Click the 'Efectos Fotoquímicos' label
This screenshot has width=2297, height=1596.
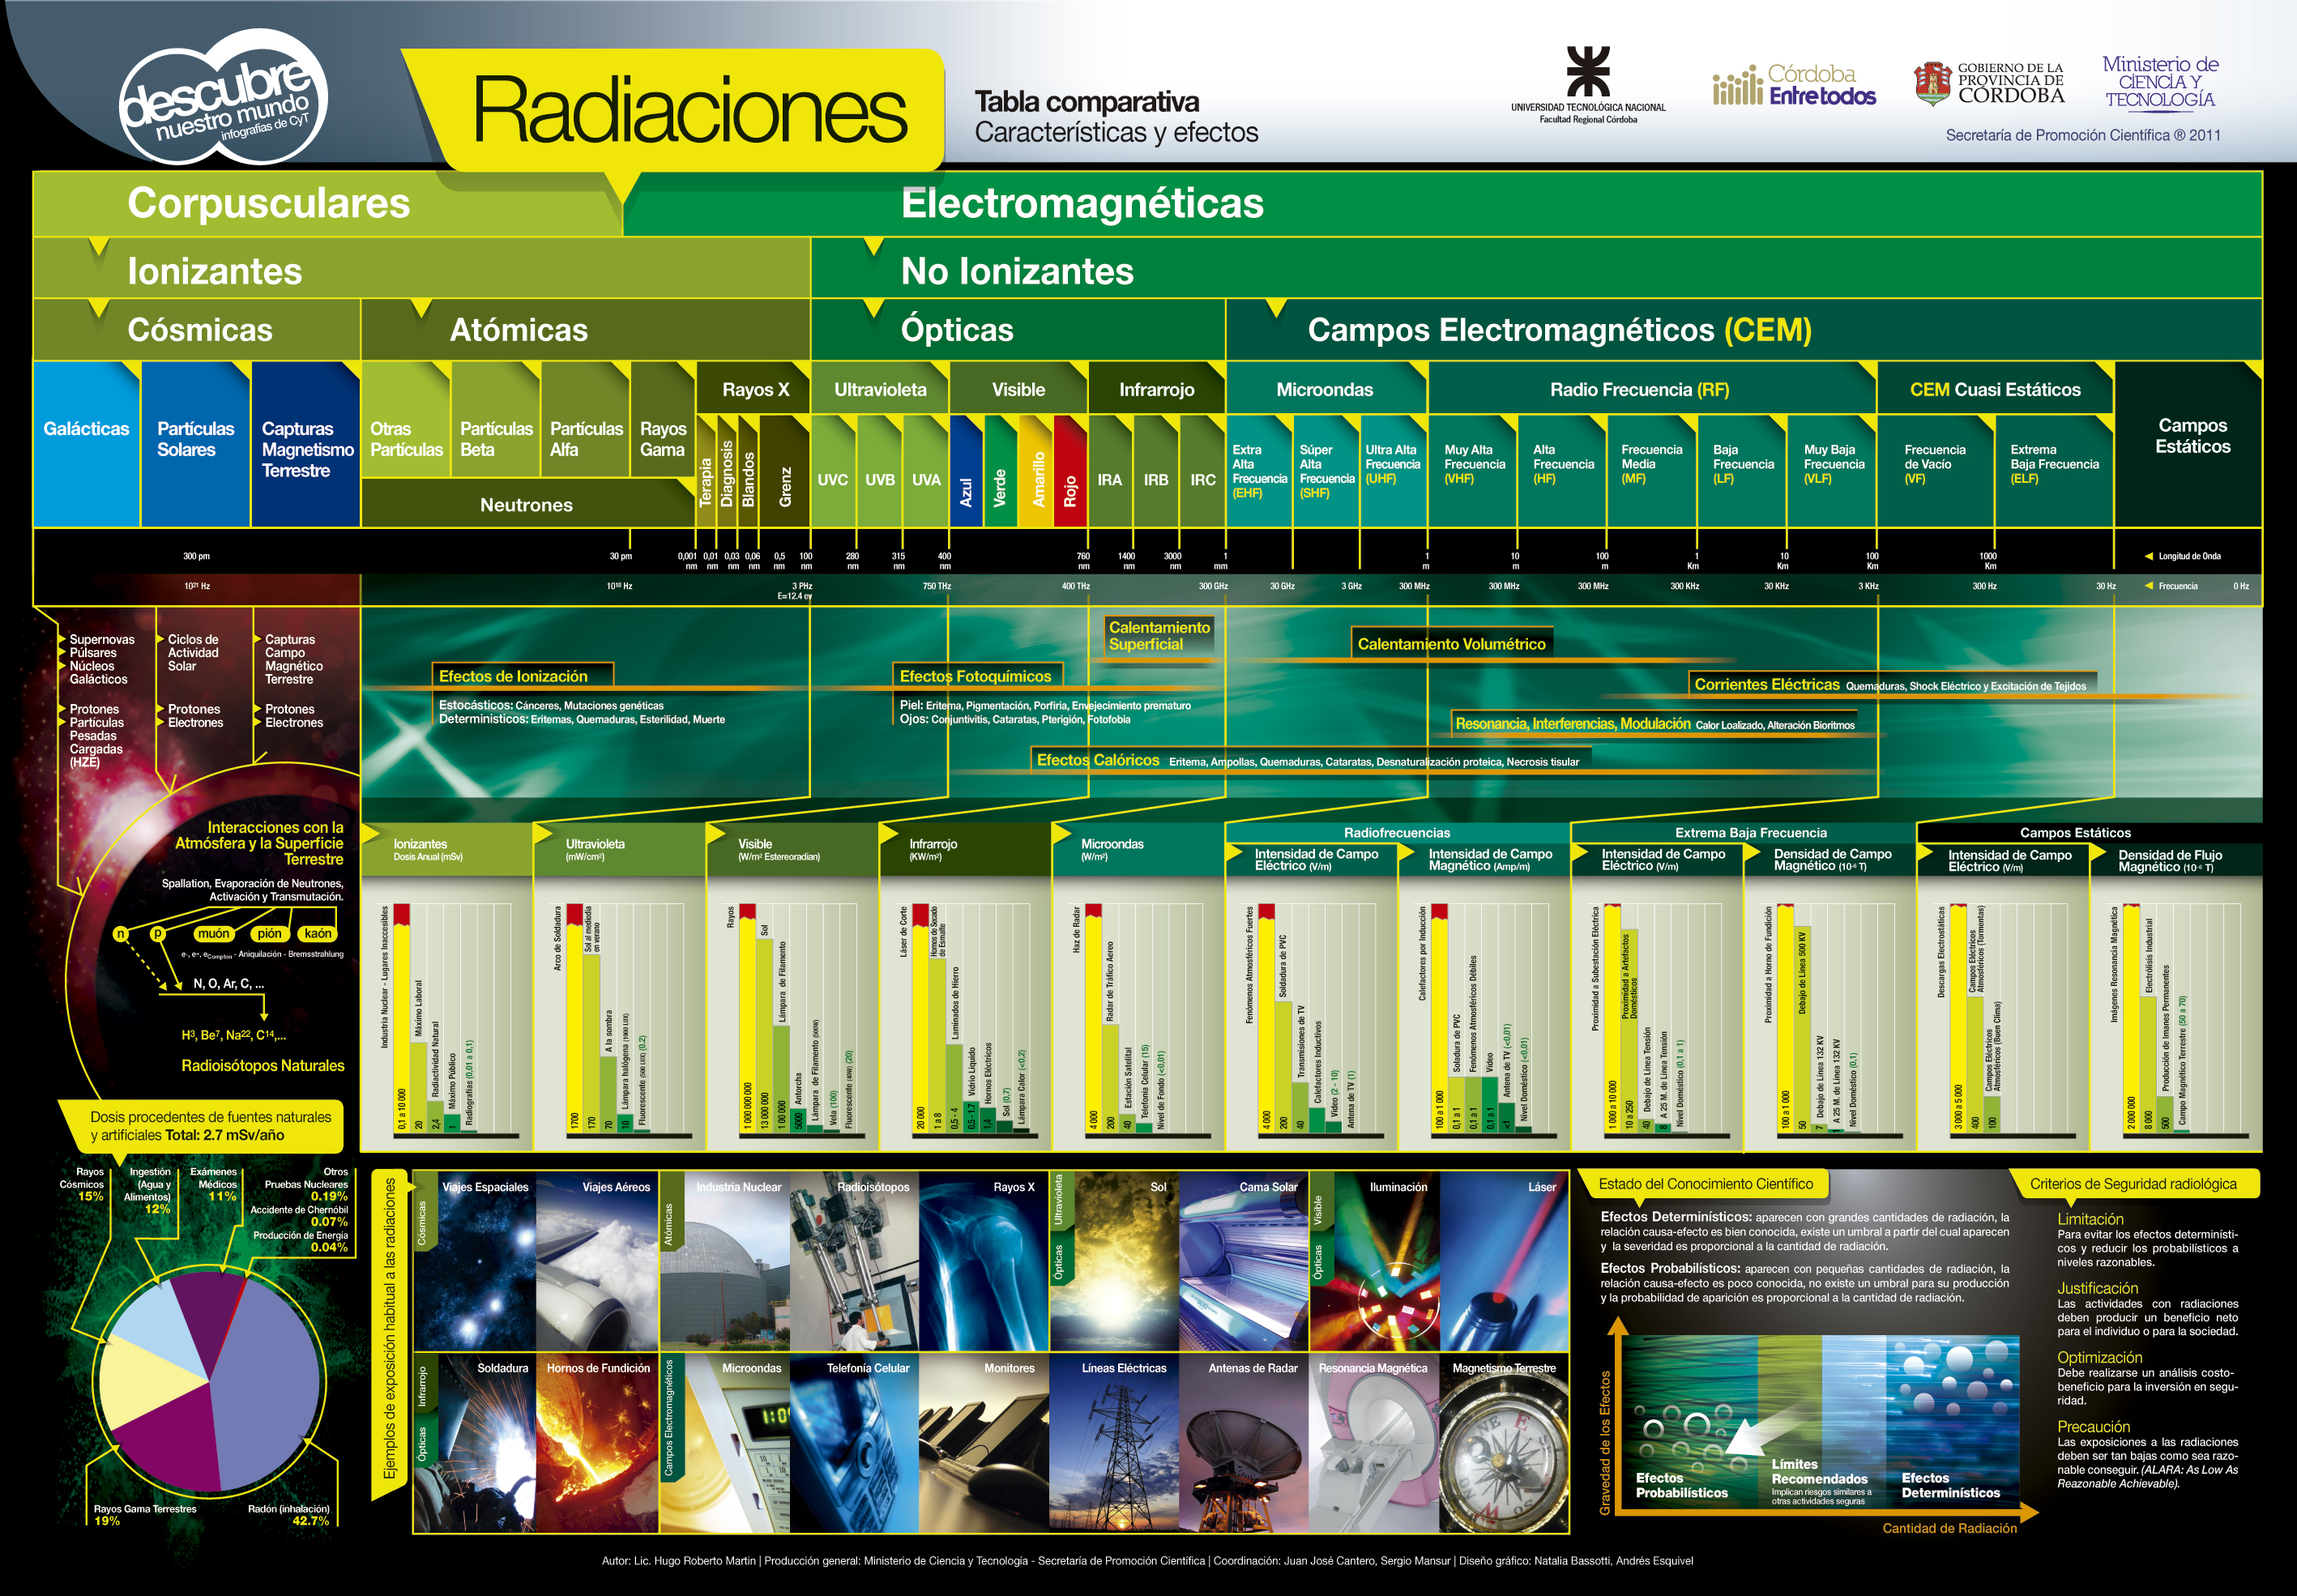[x=976, y=676]
